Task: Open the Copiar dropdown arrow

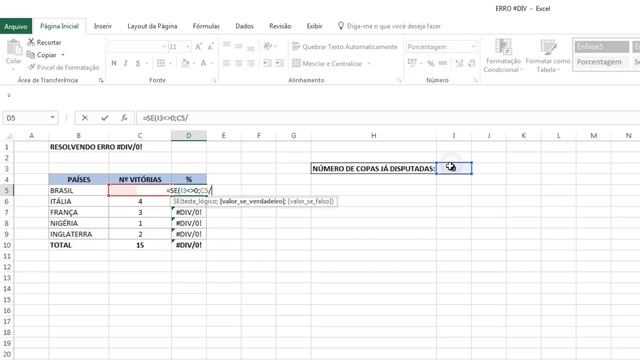Action: coord(63,55)
